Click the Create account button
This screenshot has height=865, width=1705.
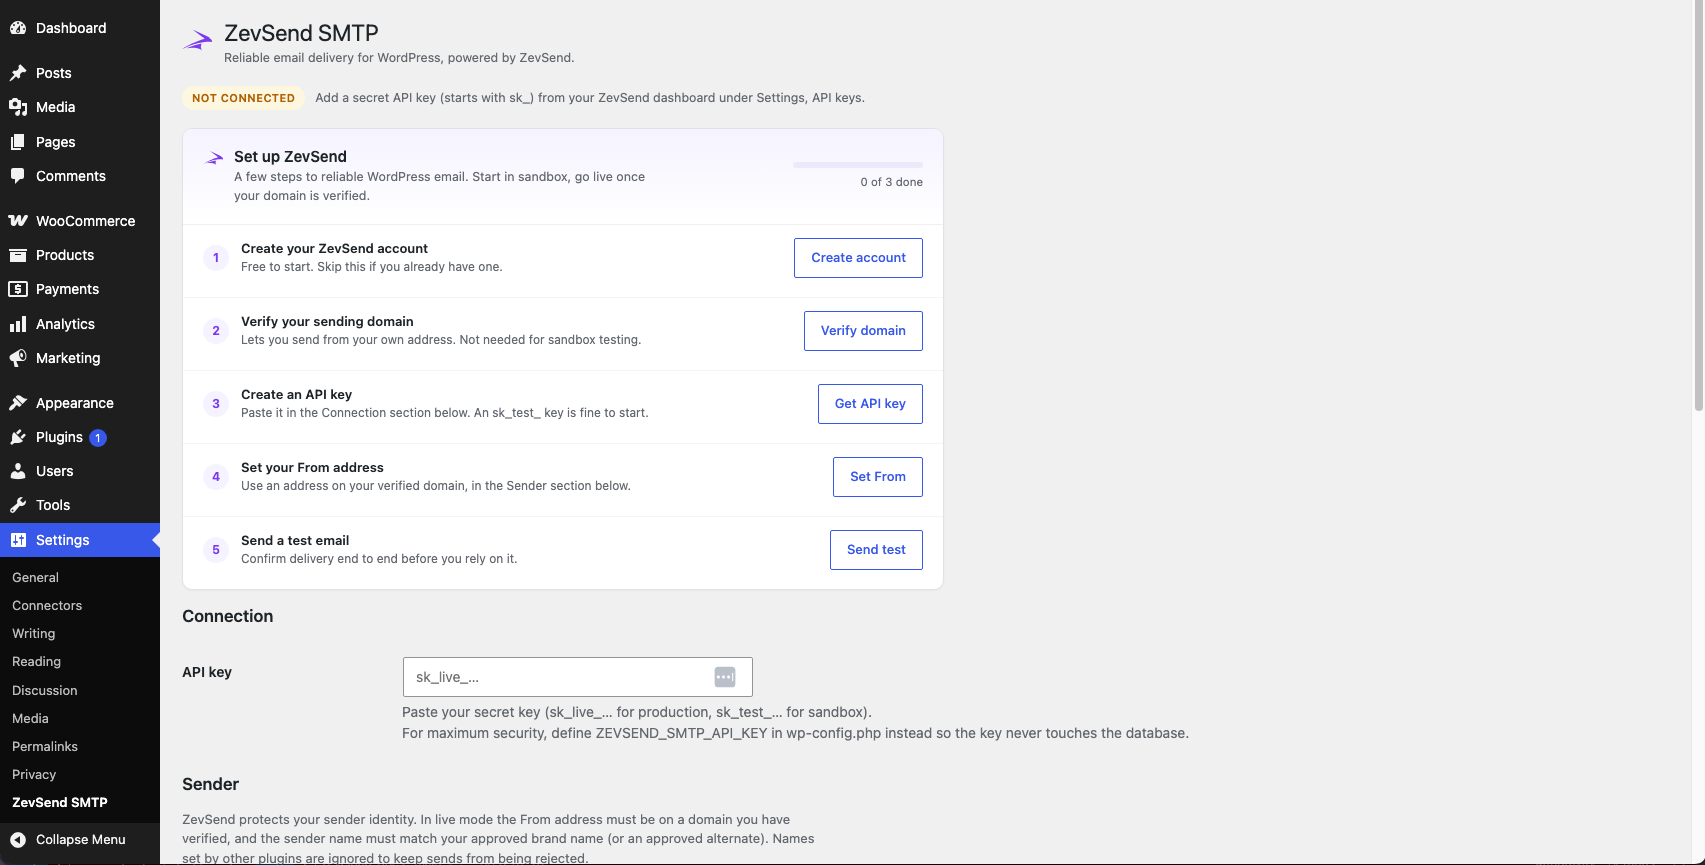pyautogui.click(x=858, y=258)
